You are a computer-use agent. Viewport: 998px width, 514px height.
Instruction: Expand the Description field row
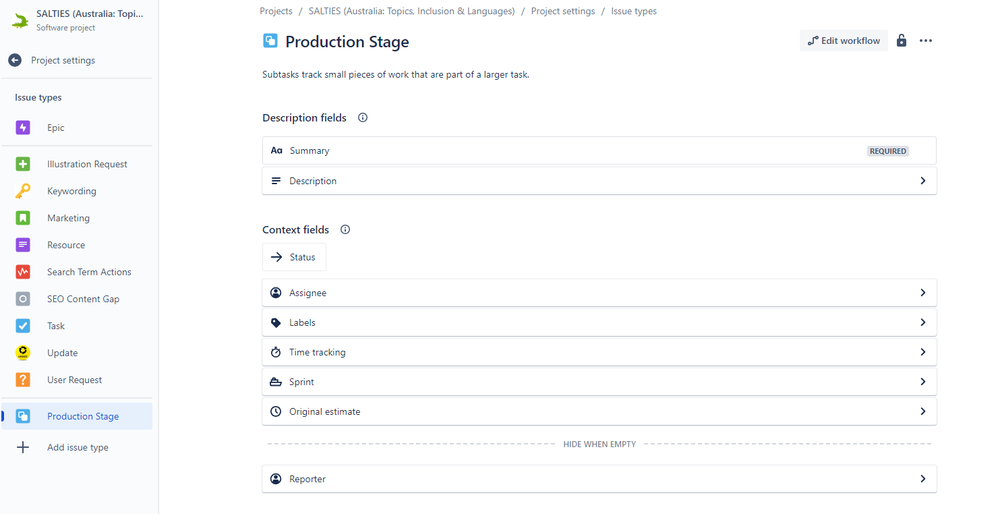[x=922, y=181]
